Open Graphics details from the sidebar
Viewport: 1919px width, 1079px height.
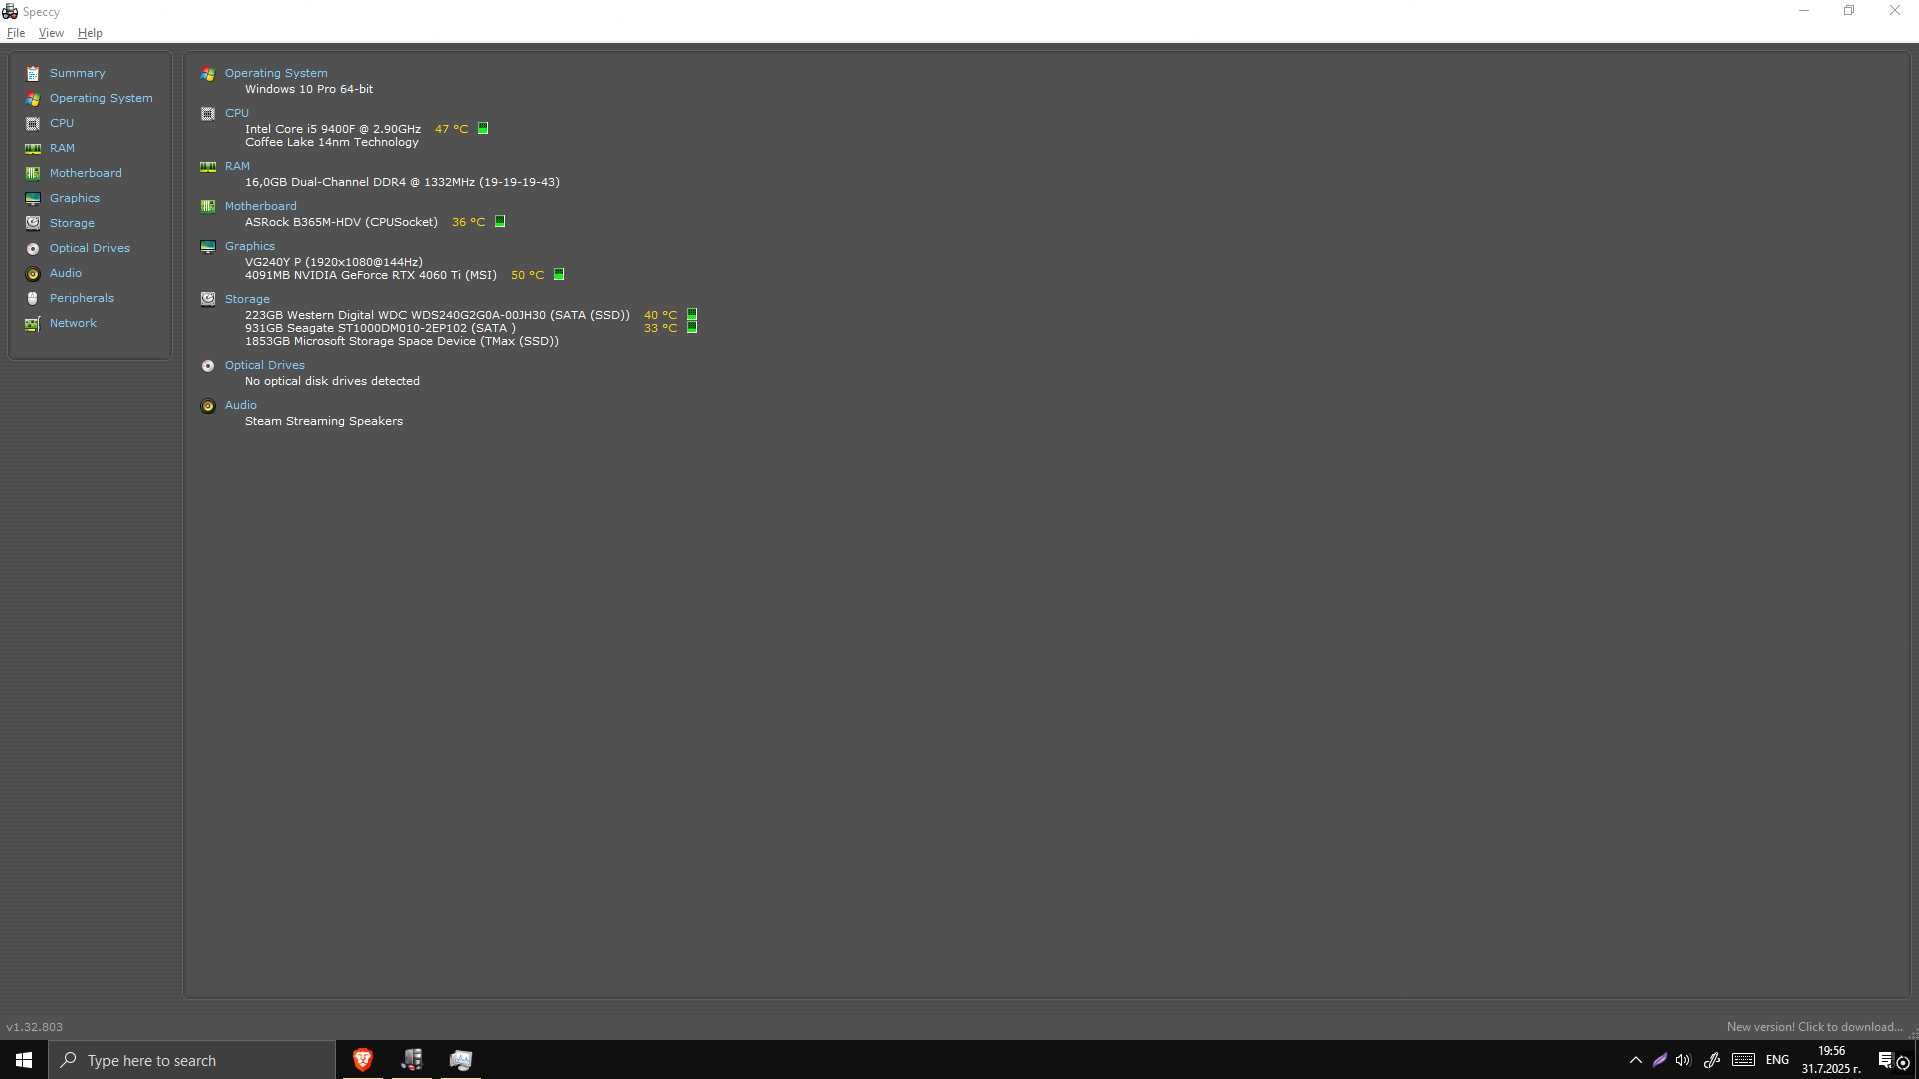[75, 198]
